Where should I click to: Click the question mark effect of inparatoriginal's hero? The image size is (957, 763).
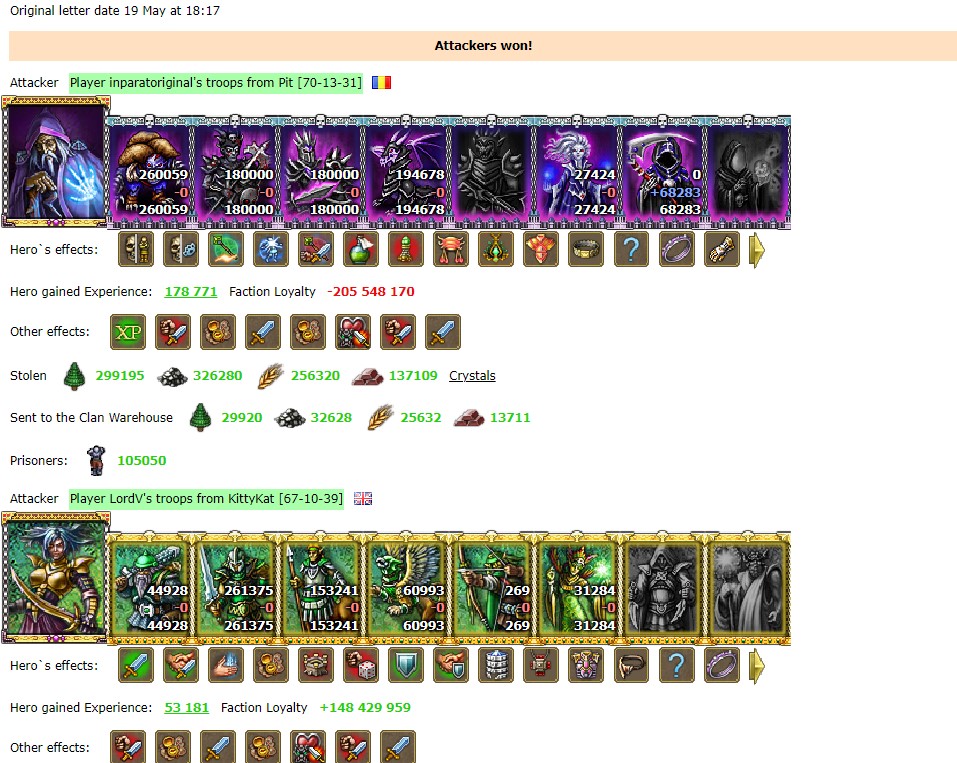631,249
